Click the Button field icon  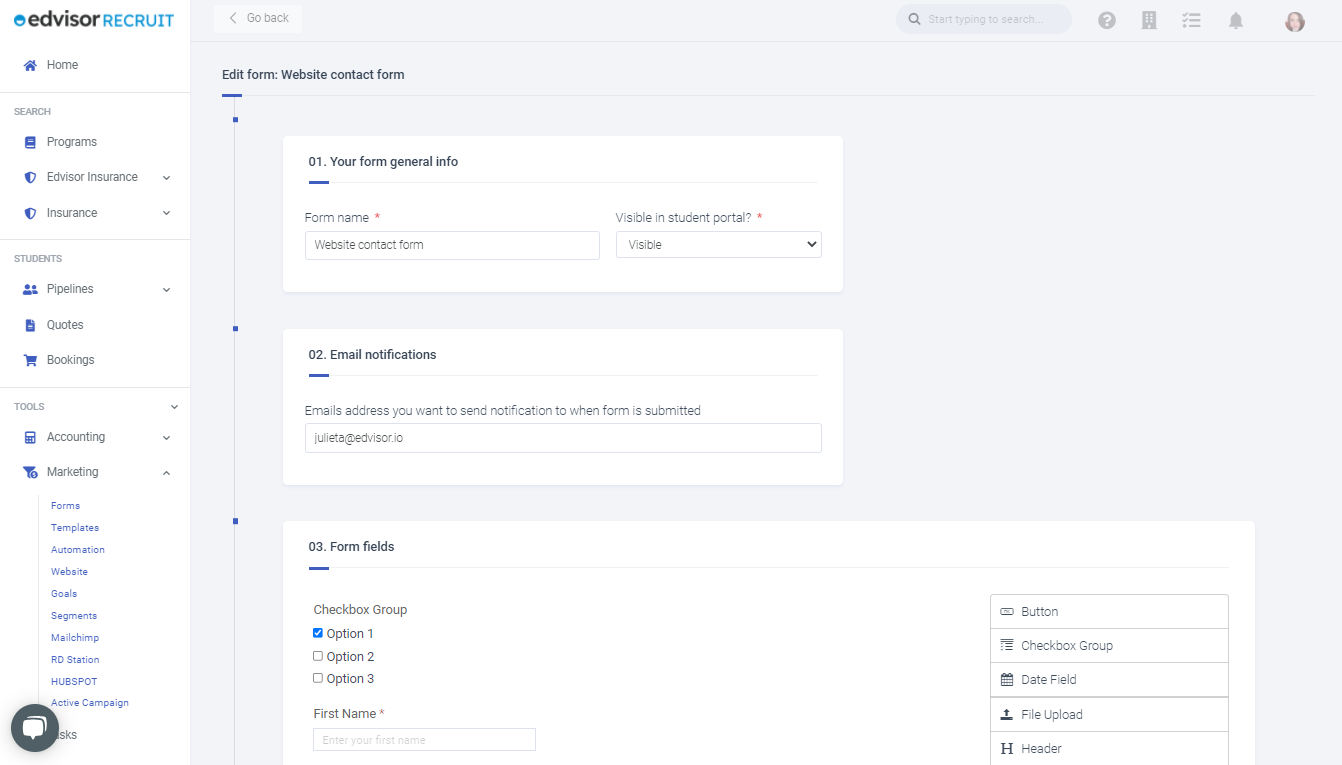coord(1007,611)
